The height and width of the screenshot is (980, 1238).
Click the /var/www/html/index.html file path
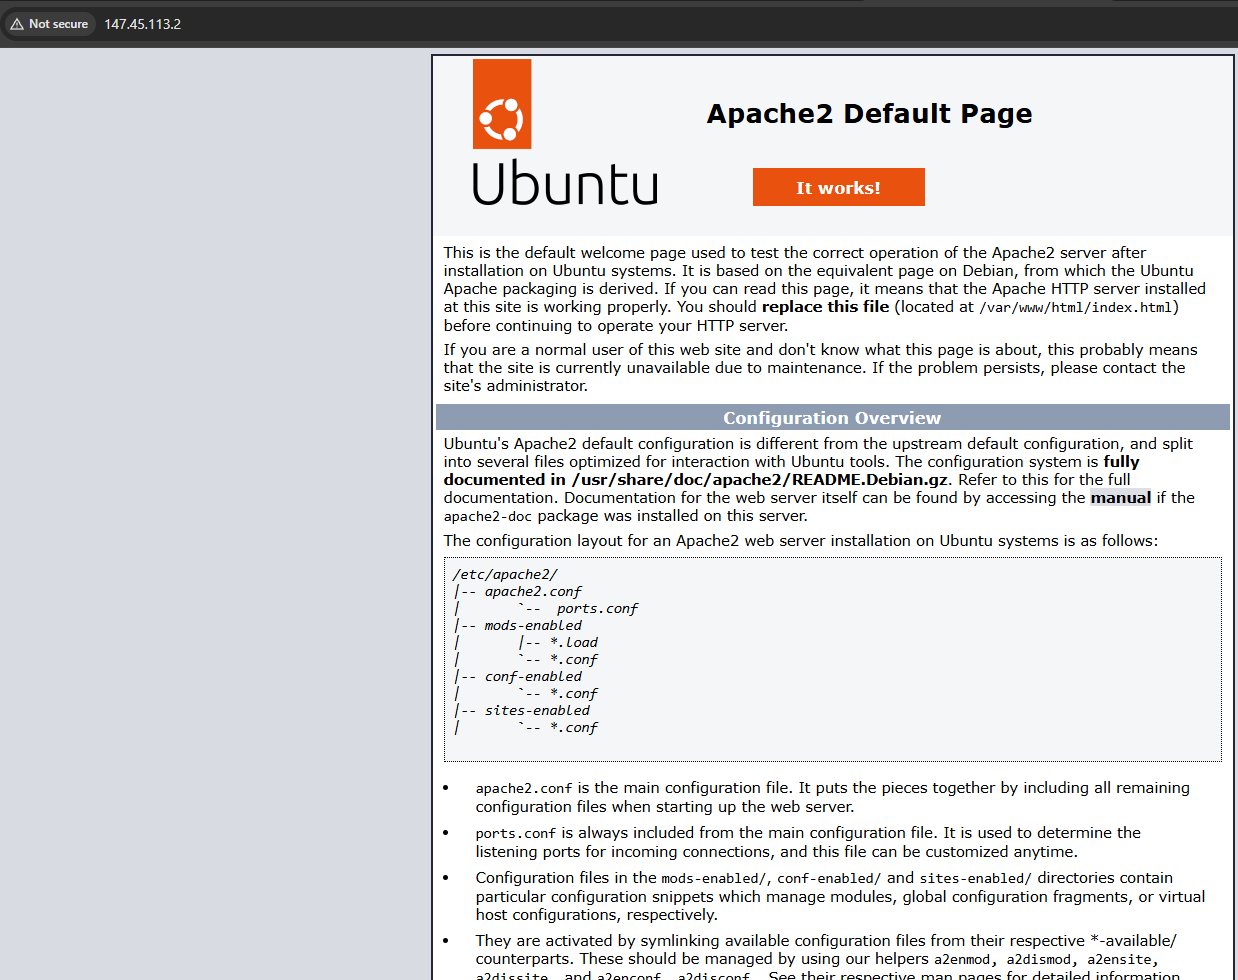[x=1075, y=308]
